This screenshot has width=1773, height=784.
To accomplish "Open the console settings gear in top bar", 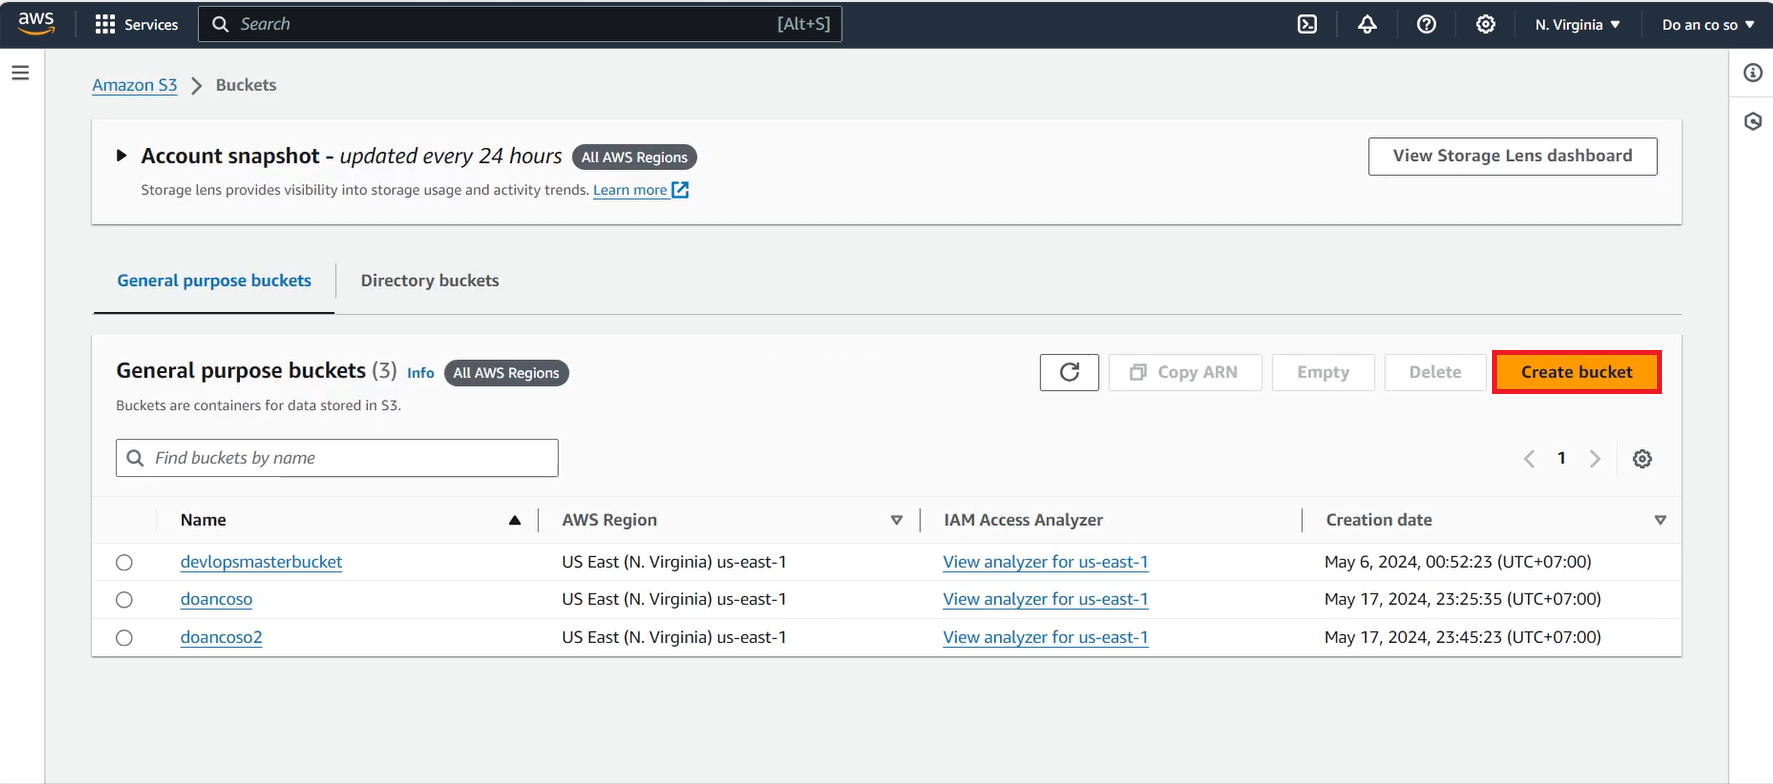I will [1486, 24].
